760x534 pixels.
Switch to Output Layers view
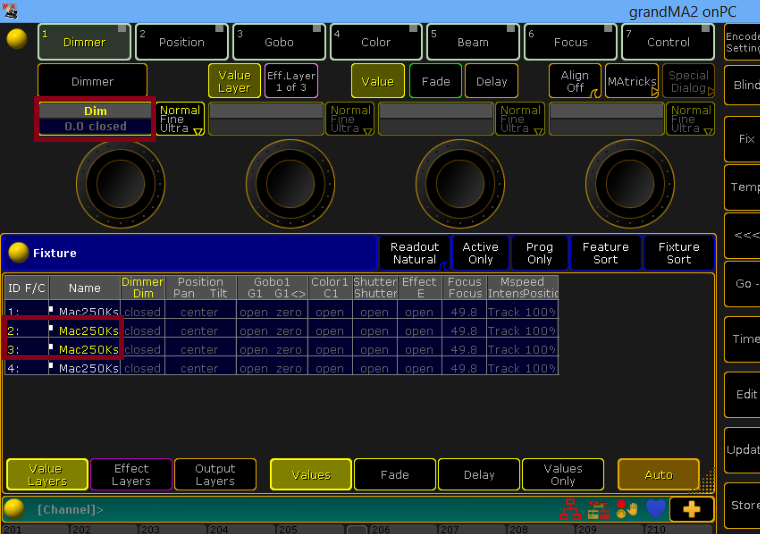point(215,474)
